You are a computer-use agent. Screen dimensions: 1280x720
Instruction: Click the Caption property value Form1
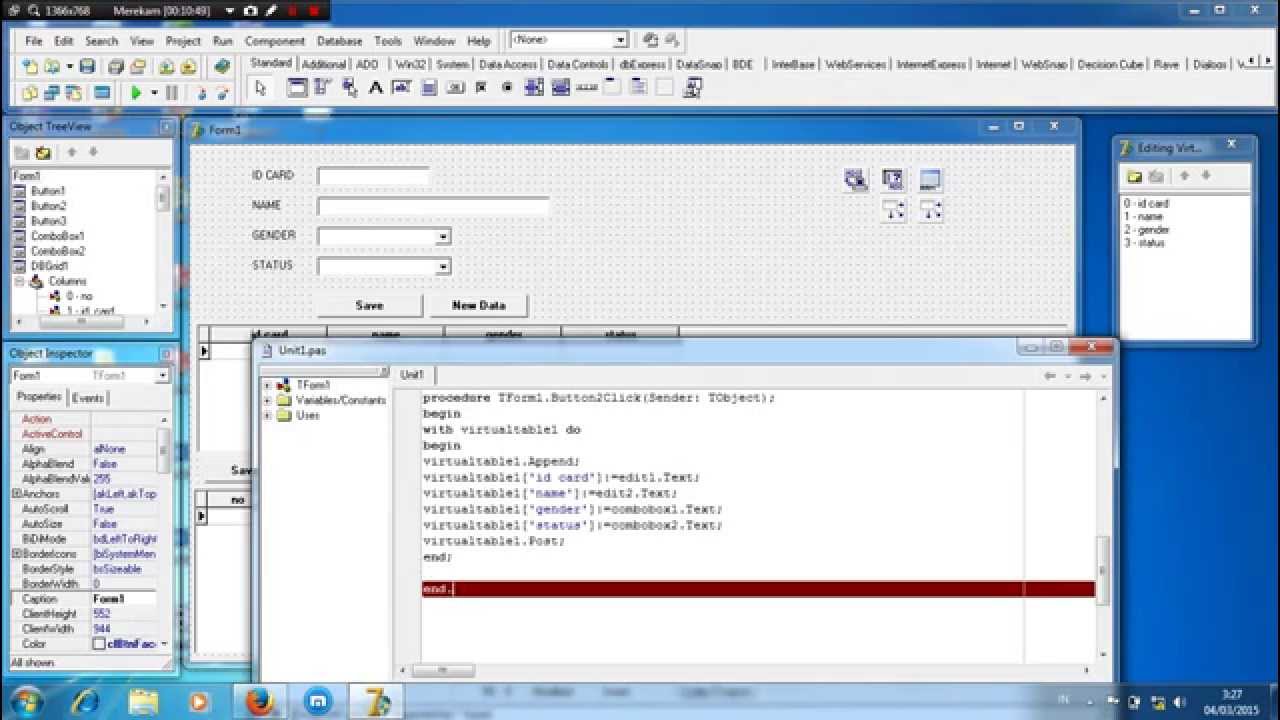[x=125, y=599]
